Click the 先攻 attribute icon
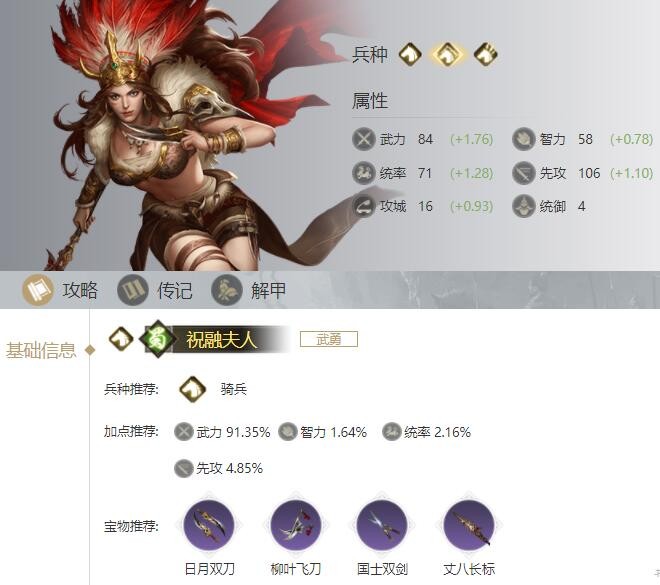Screen dimensions: 660x585 524,173
